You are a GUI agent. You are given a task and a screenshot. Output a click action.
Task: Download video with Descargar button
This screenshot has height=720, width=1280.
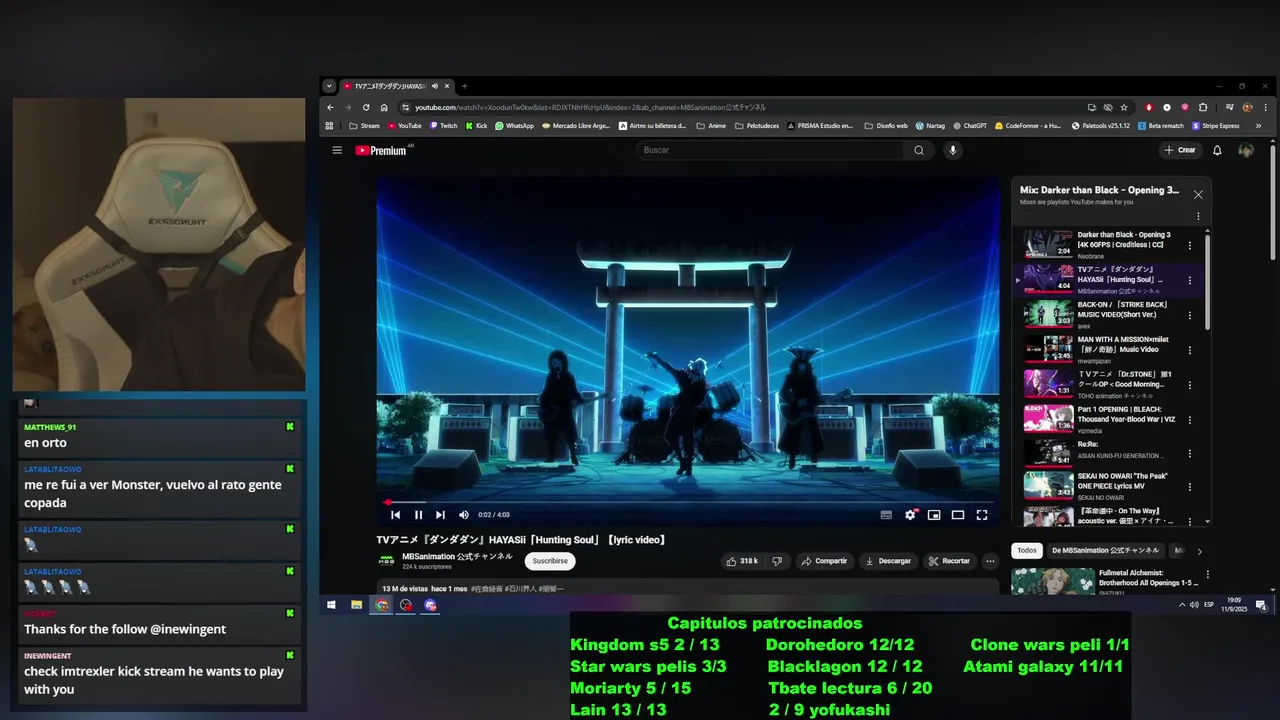889,561
